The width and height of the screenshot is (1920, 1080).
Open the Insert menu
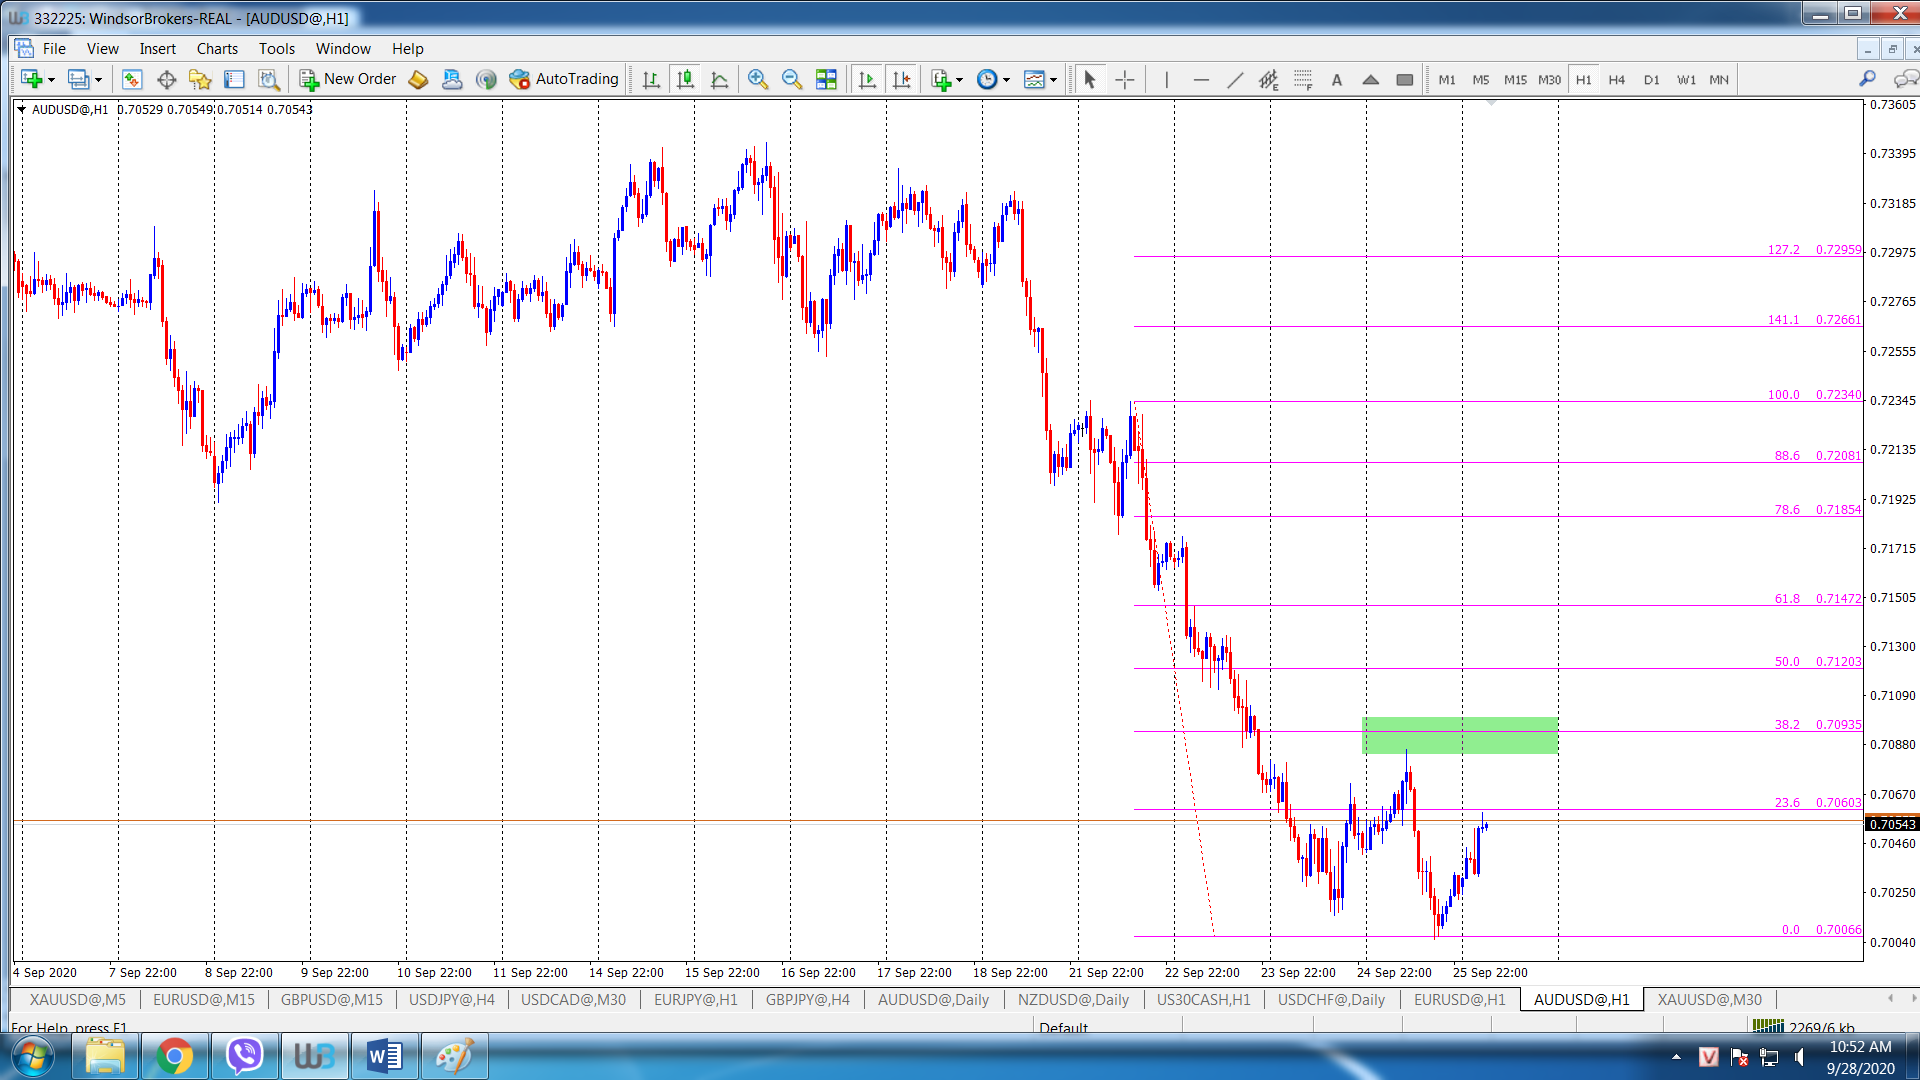pyautogui.click(x=157, y=48)
